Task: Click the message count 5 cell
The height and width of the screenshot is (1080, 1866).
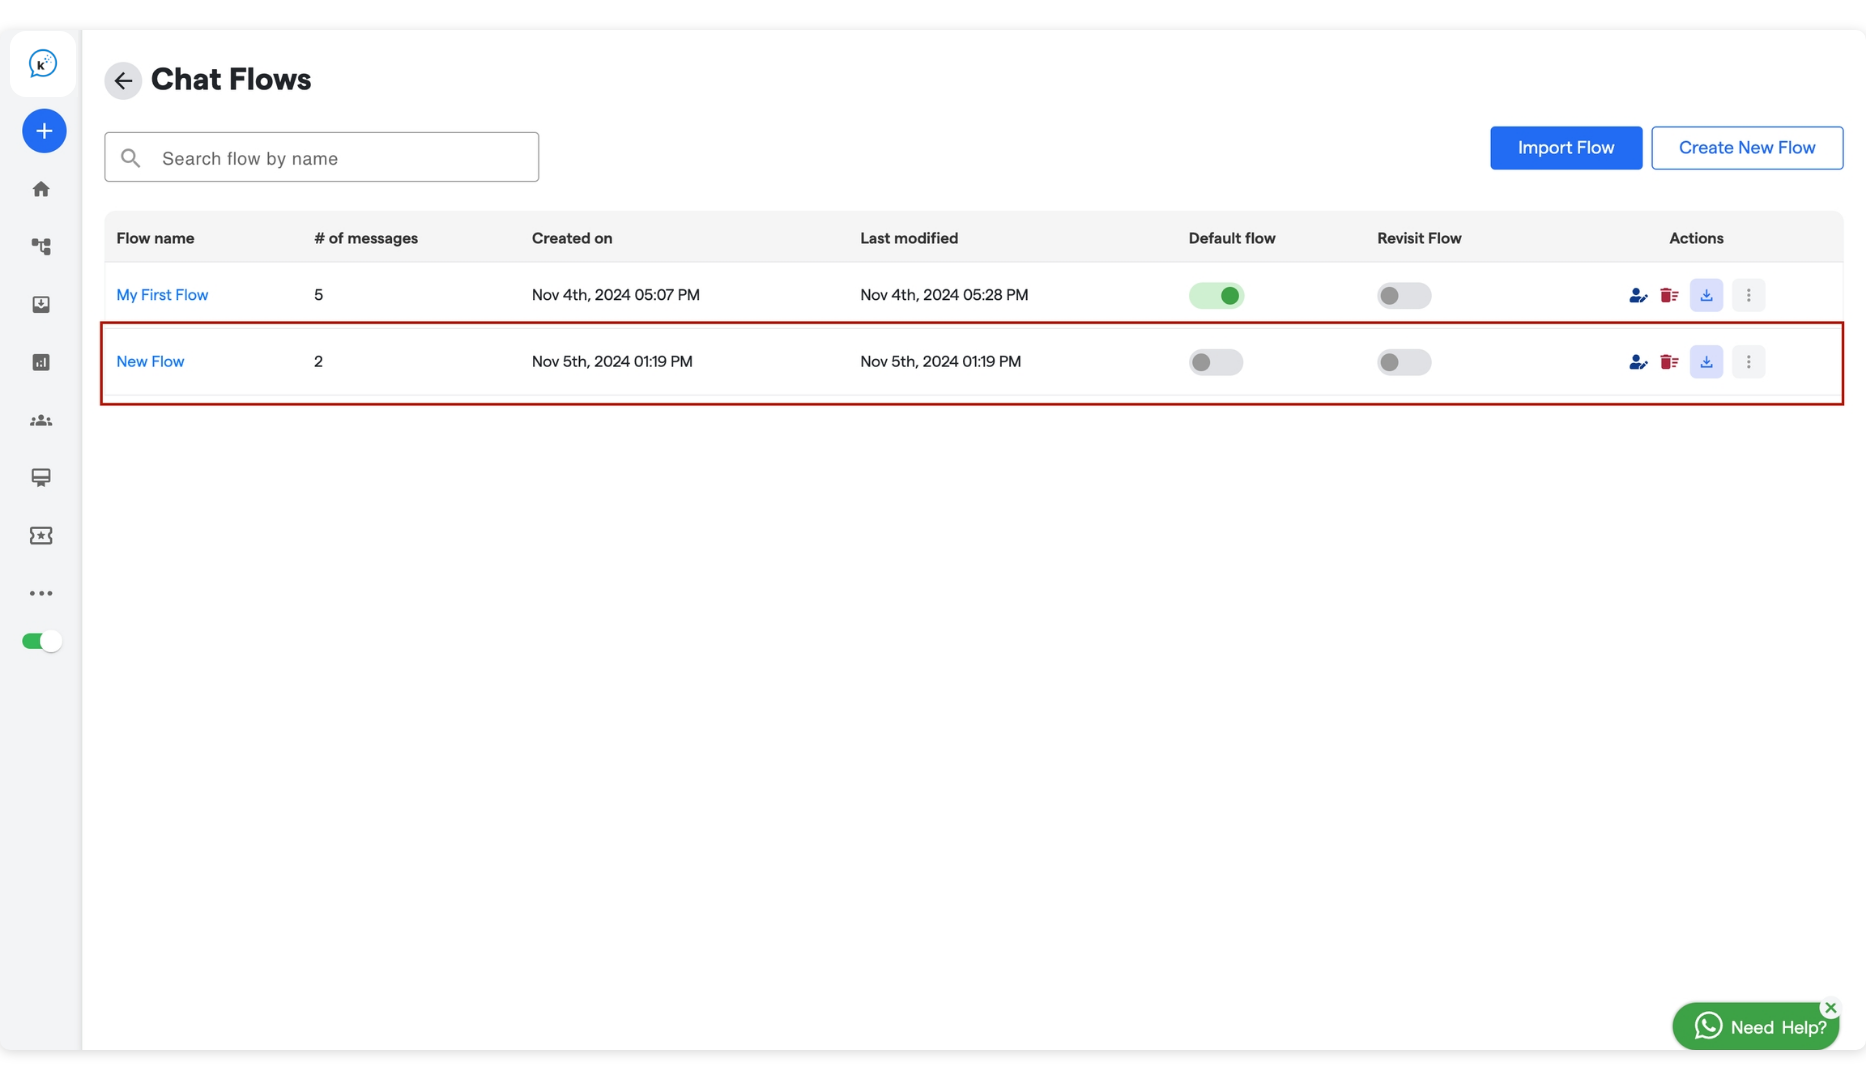Action: (x=318, y=295)
